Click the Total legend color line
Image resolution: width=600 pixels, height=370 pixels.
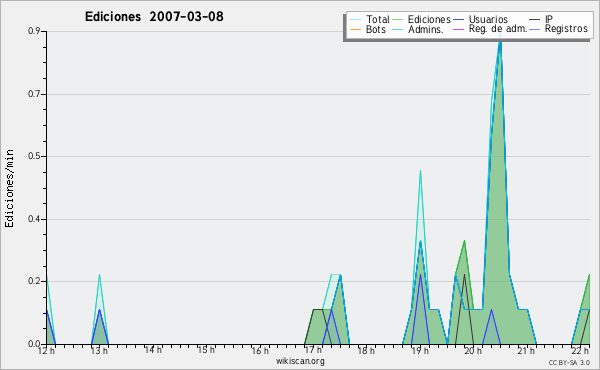355,19
